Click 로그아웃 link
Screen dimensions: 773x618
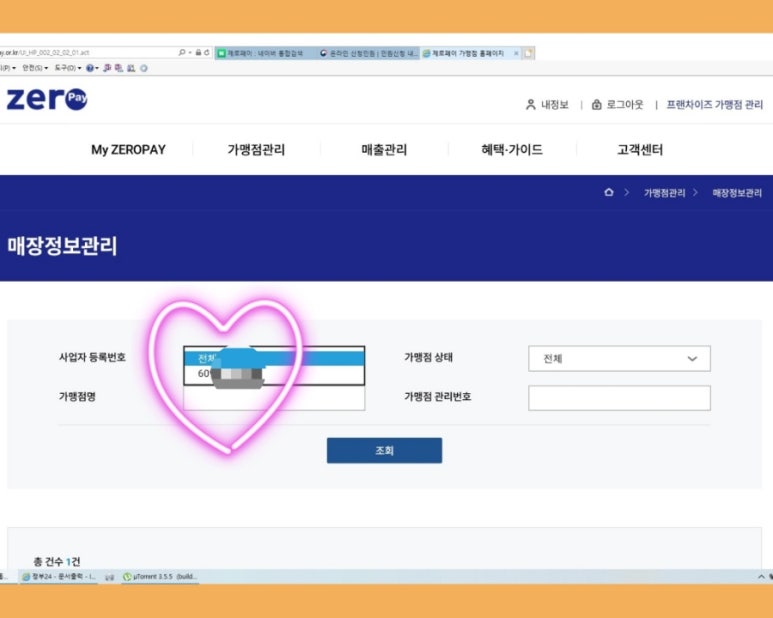(x=625, y=104)
